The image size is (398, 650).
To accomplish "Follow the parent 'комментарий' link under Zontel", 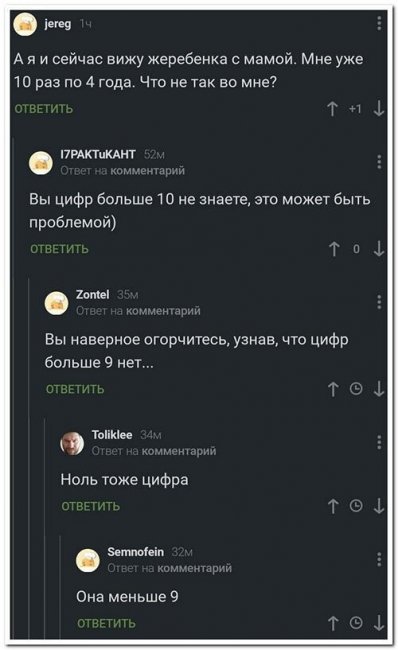I will [x=163, y=311].
